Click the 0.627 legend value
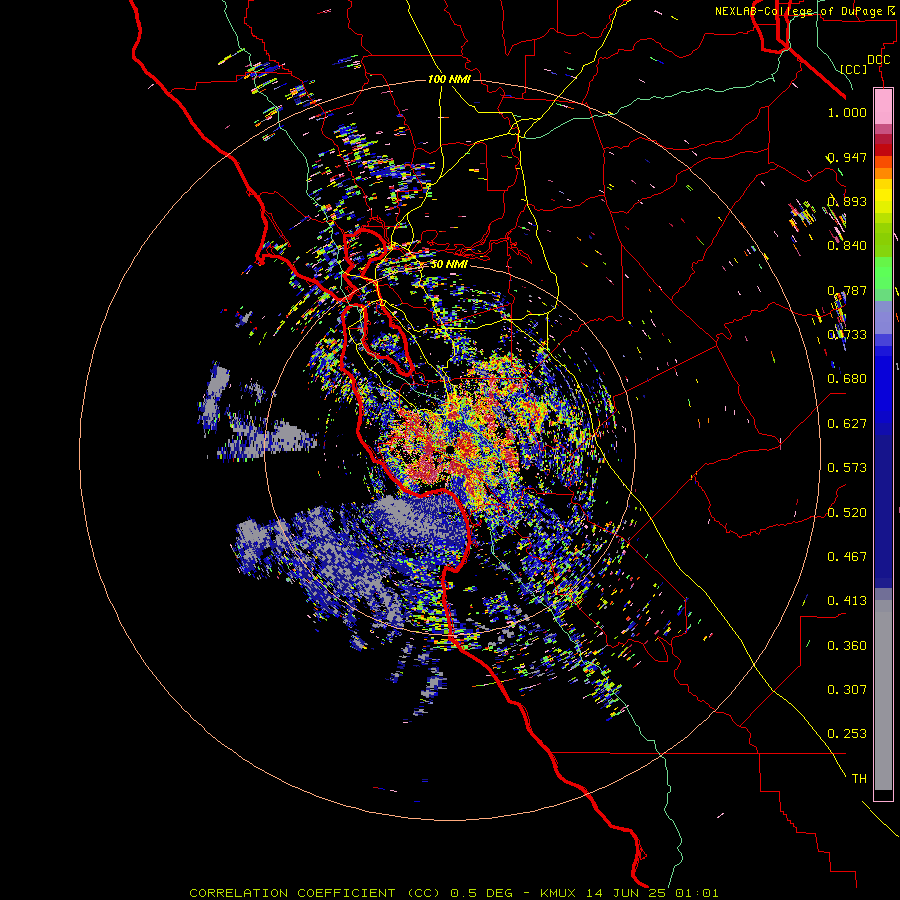 [847, 424]
